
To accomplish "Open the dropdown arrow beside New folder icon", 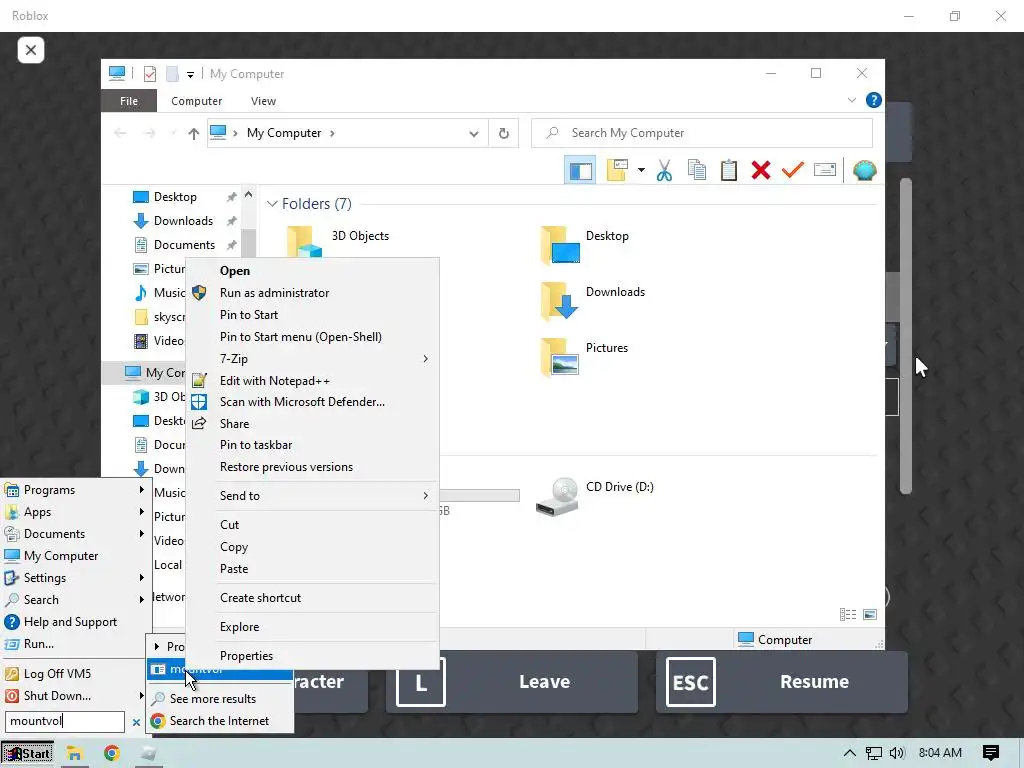I will tap(641, 170).
